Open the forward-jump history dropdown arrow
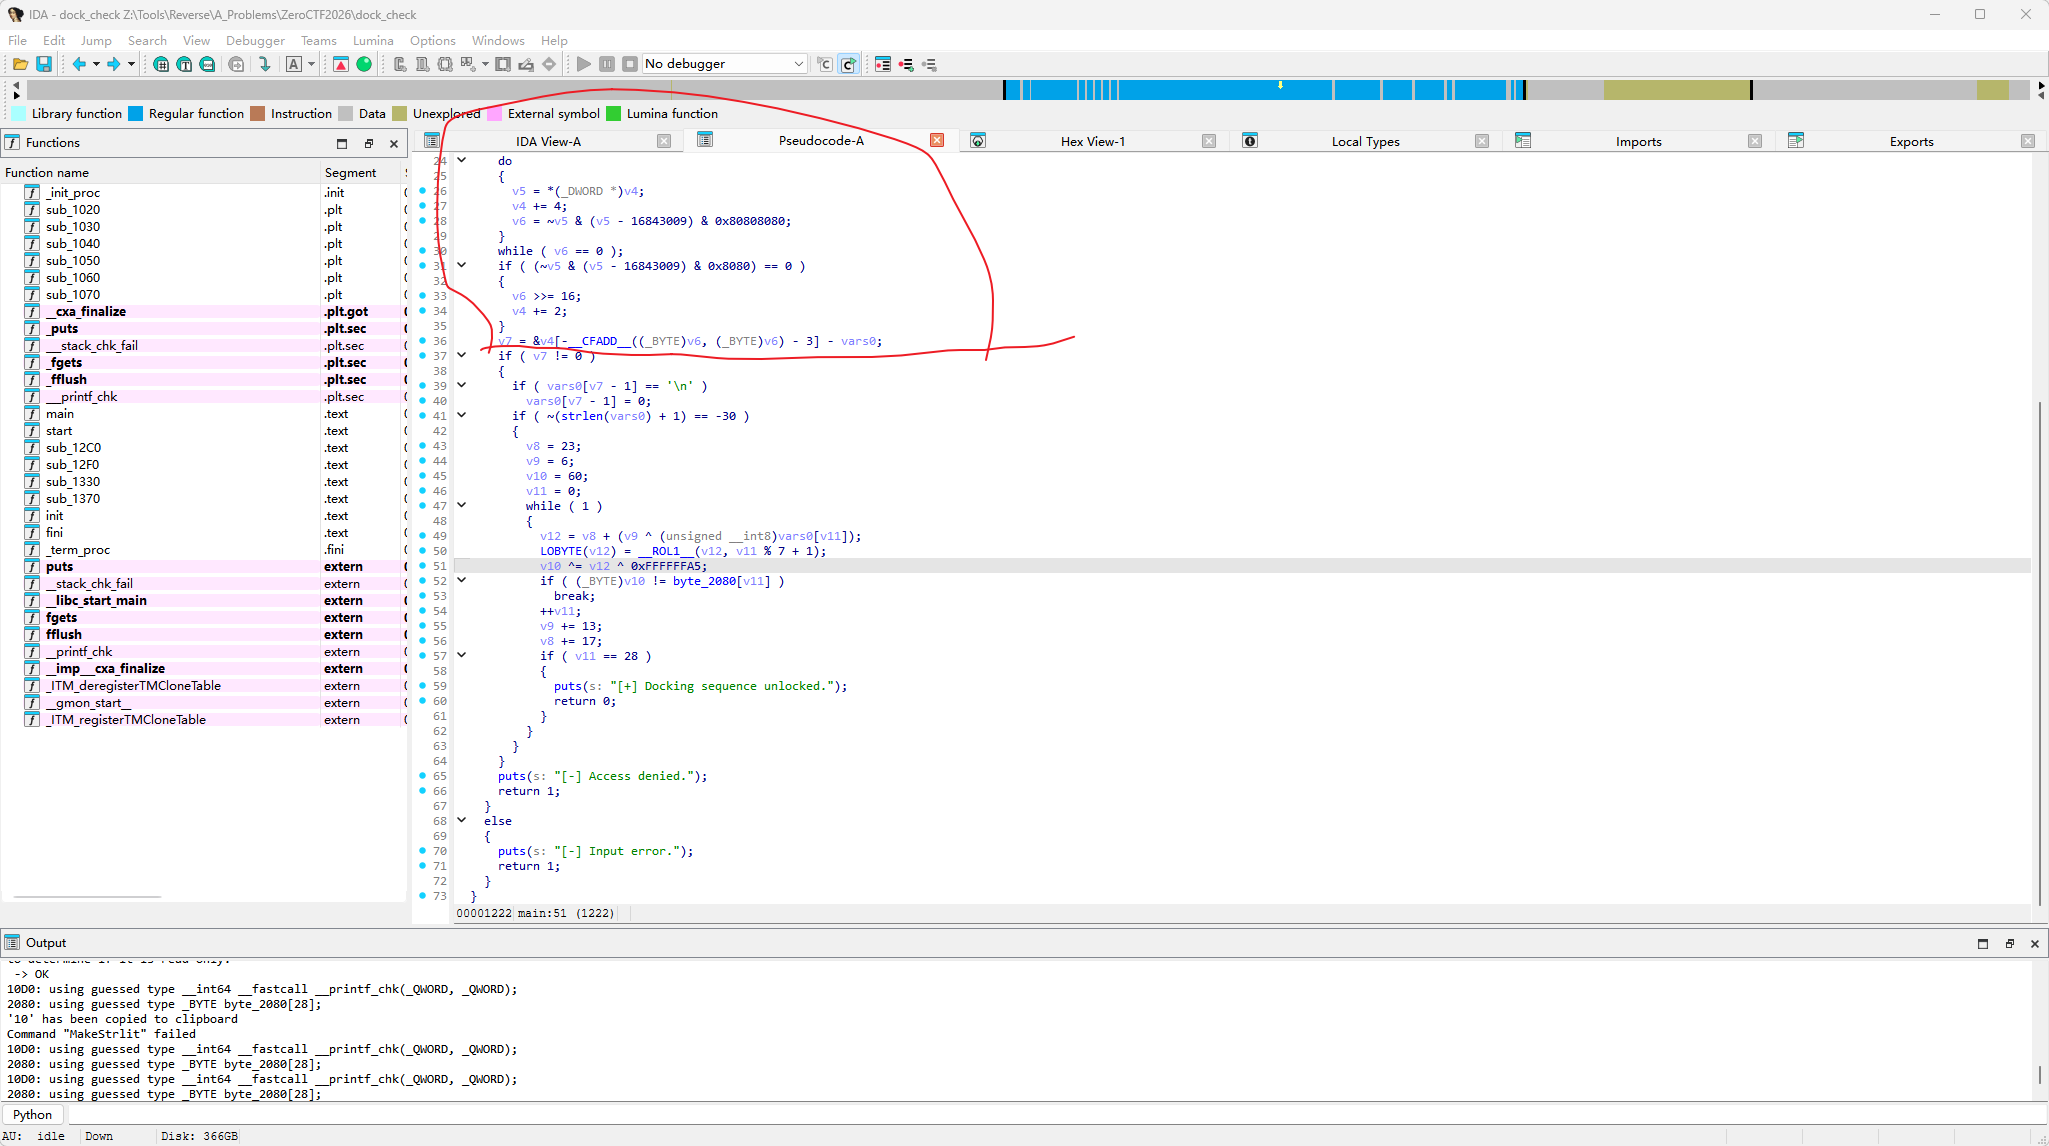The image size is (2049, 1146). 131,64
